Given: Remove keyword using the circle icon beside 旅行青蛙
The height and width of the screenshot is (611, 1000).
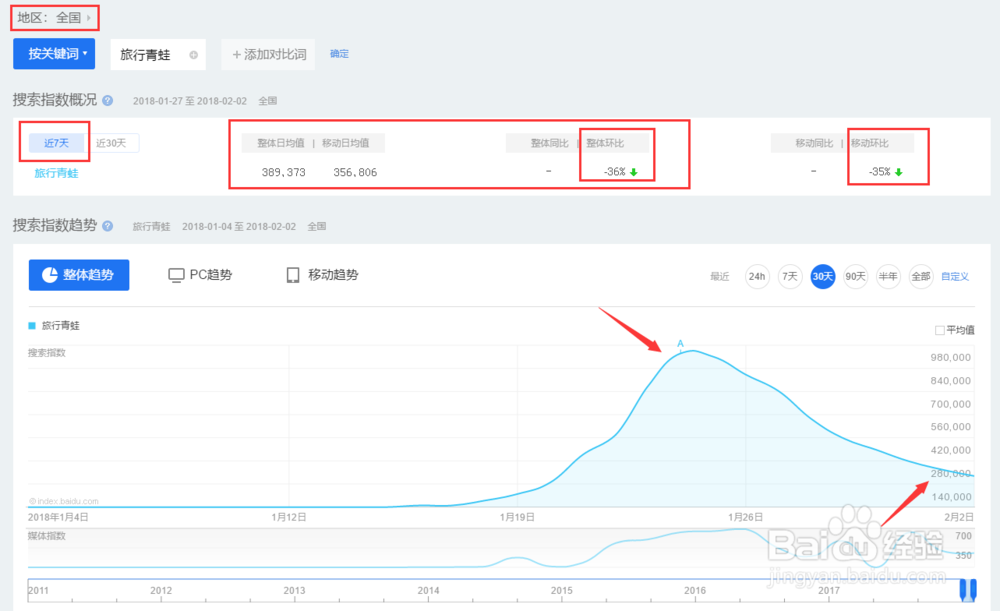Looking at the screenshot, I should tap(193, 55).
